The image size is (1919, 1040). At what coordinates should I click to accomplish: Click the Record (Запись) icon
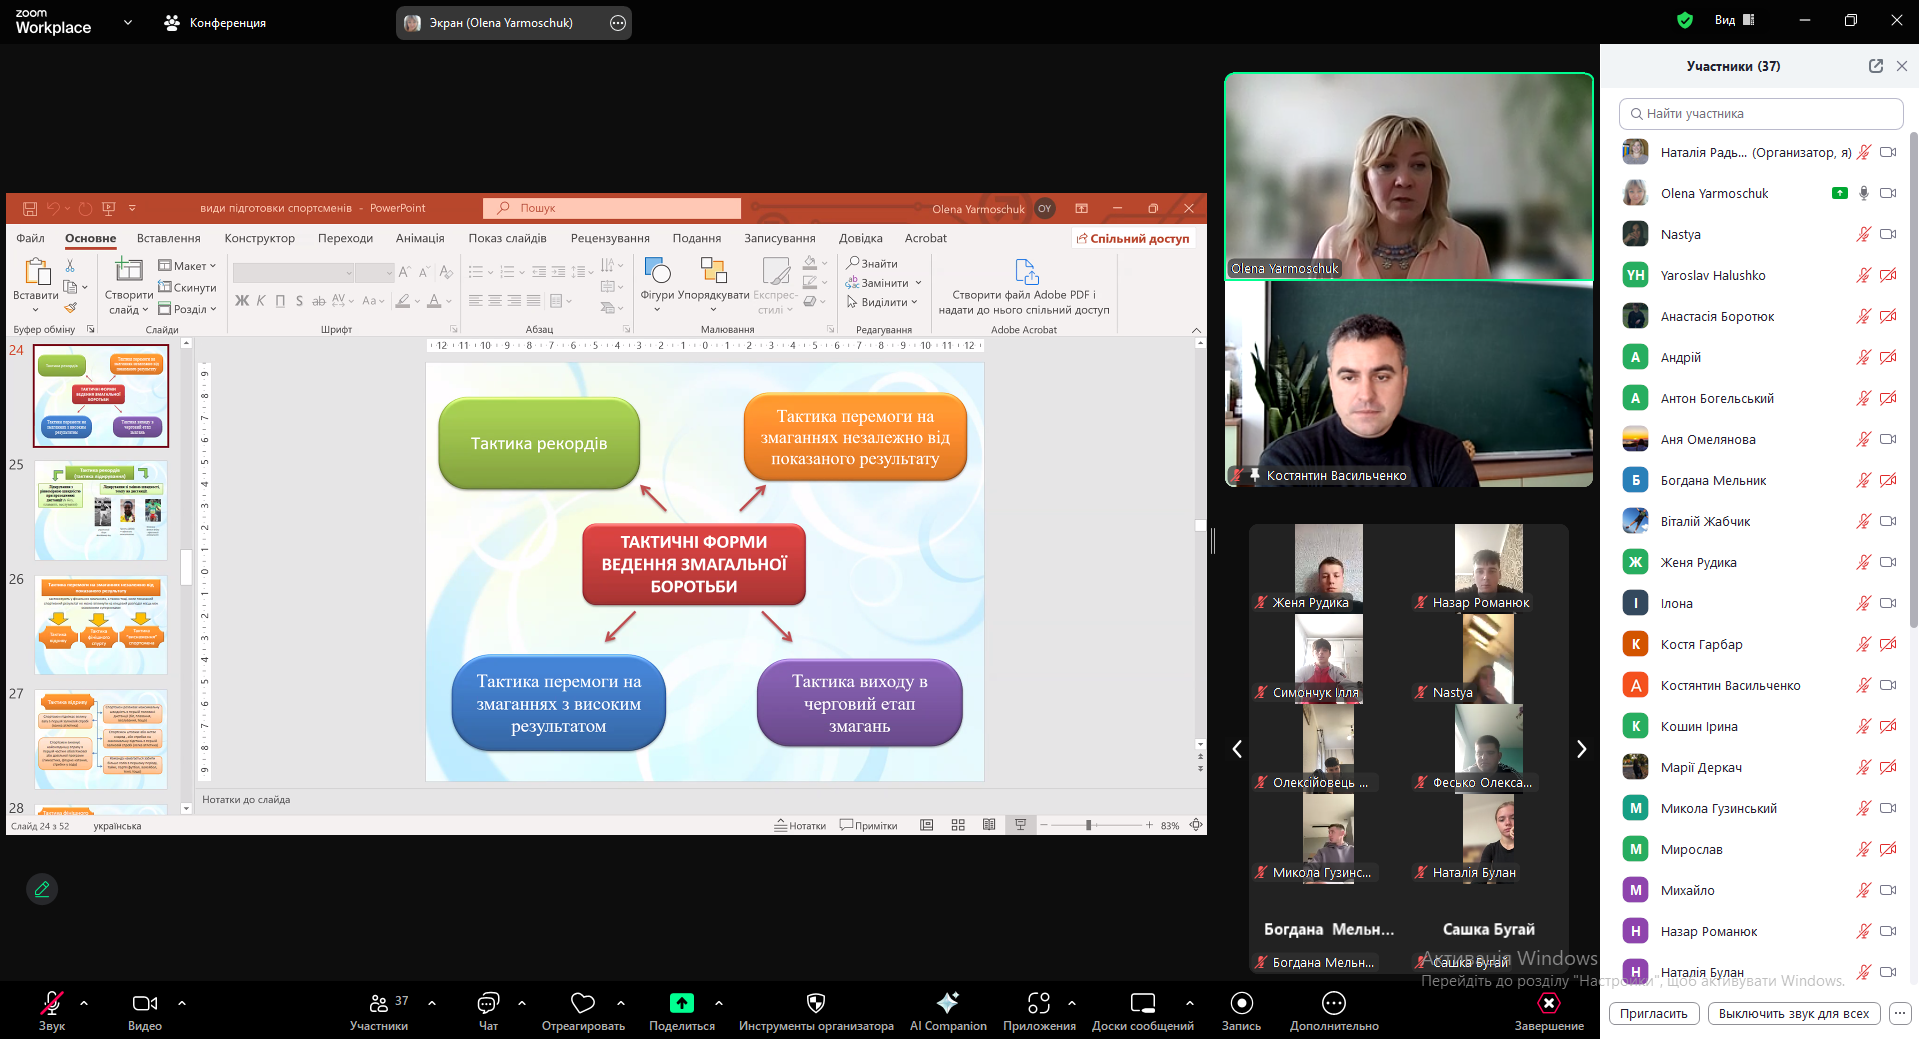click(1241, 1003)
